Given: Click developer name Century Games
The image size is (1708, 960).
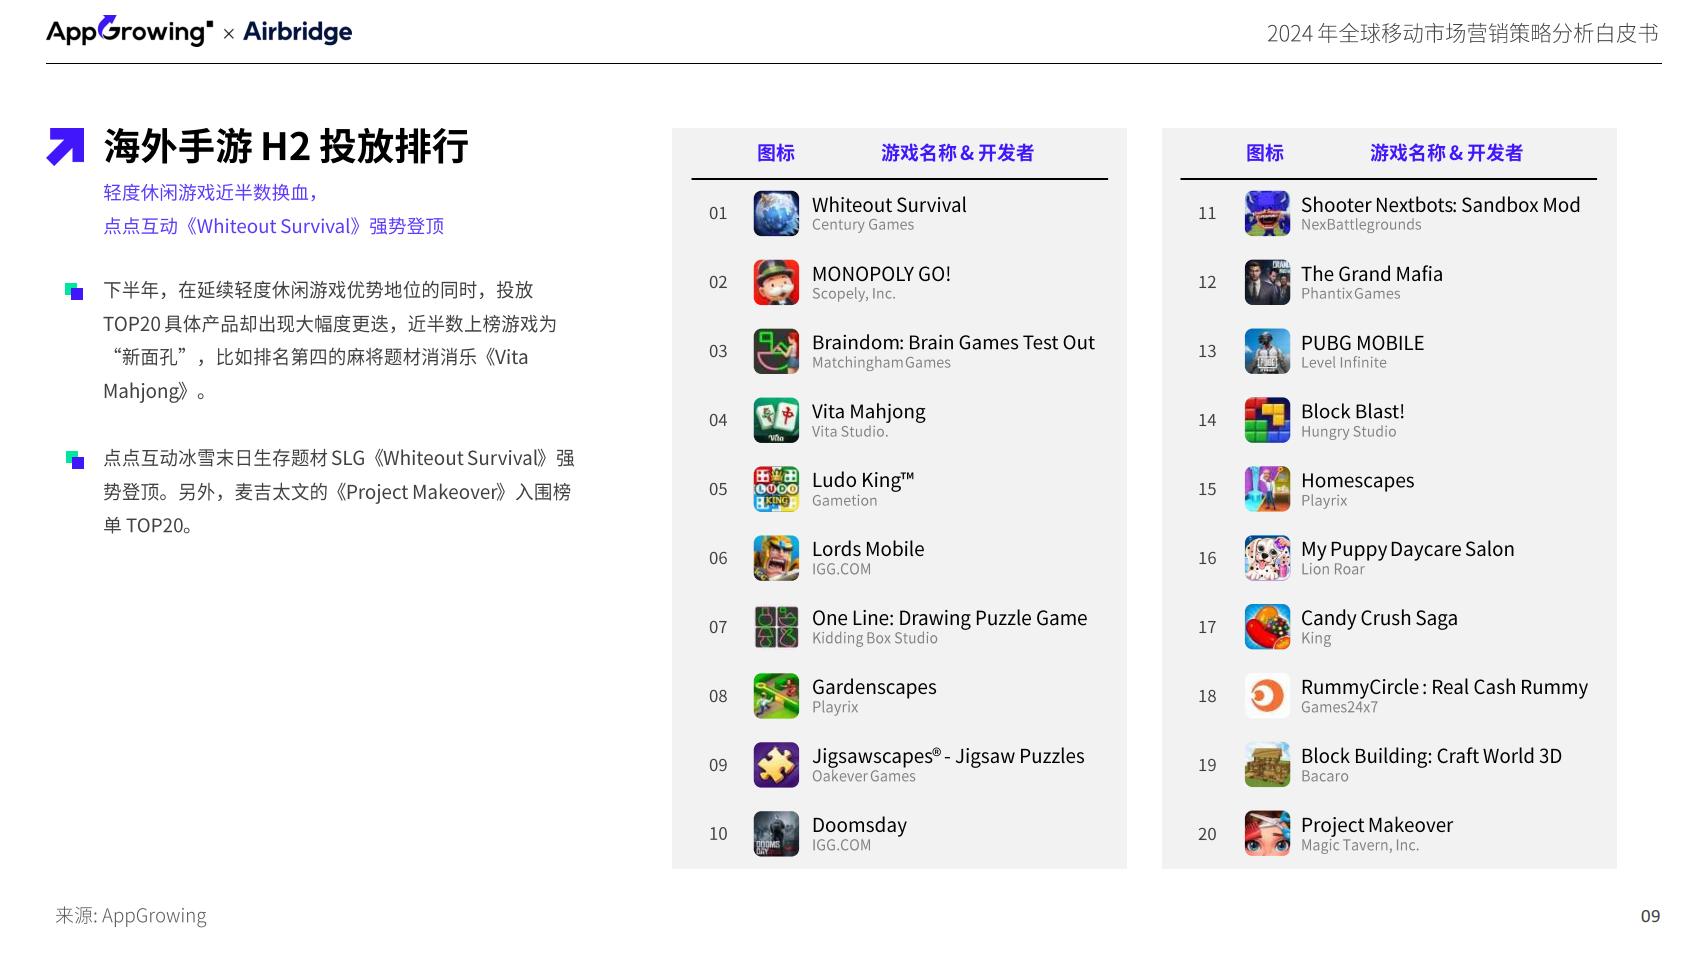Looking at the screenshot, I should point(863,225).
